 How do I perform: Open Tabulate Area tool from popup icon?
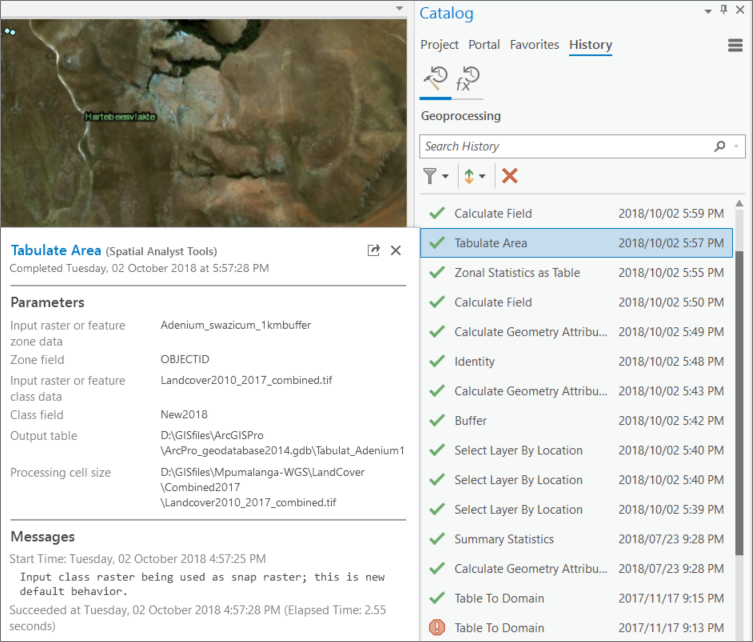[x=373, y=250]
